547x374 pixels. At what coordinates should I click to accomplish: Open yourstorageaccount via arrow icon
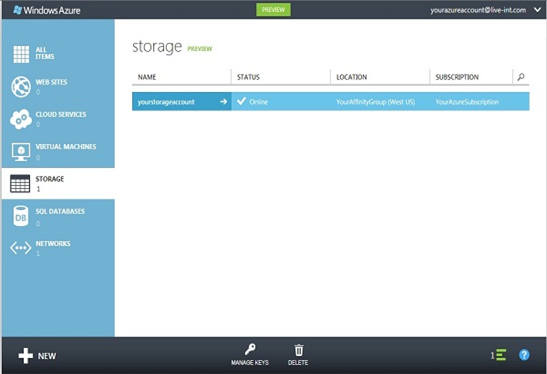coord(224,102)
